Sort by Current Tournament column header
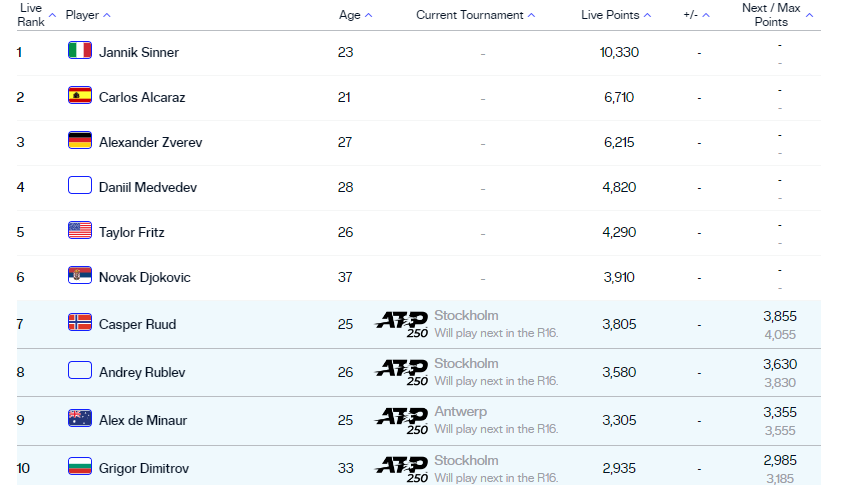842x485 pixels. [x=475, y=15]
